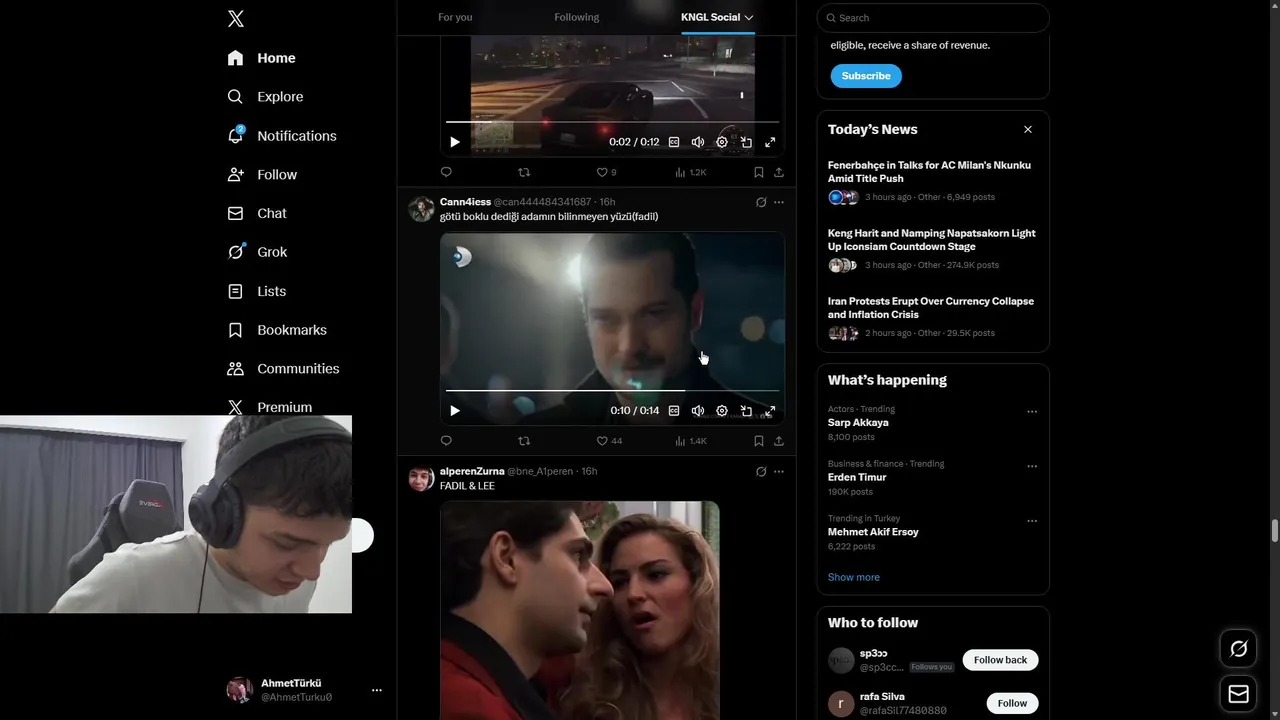Seek on the top car video progress bar
This screenshot has height=720, width=1280.
pos(612,122)
